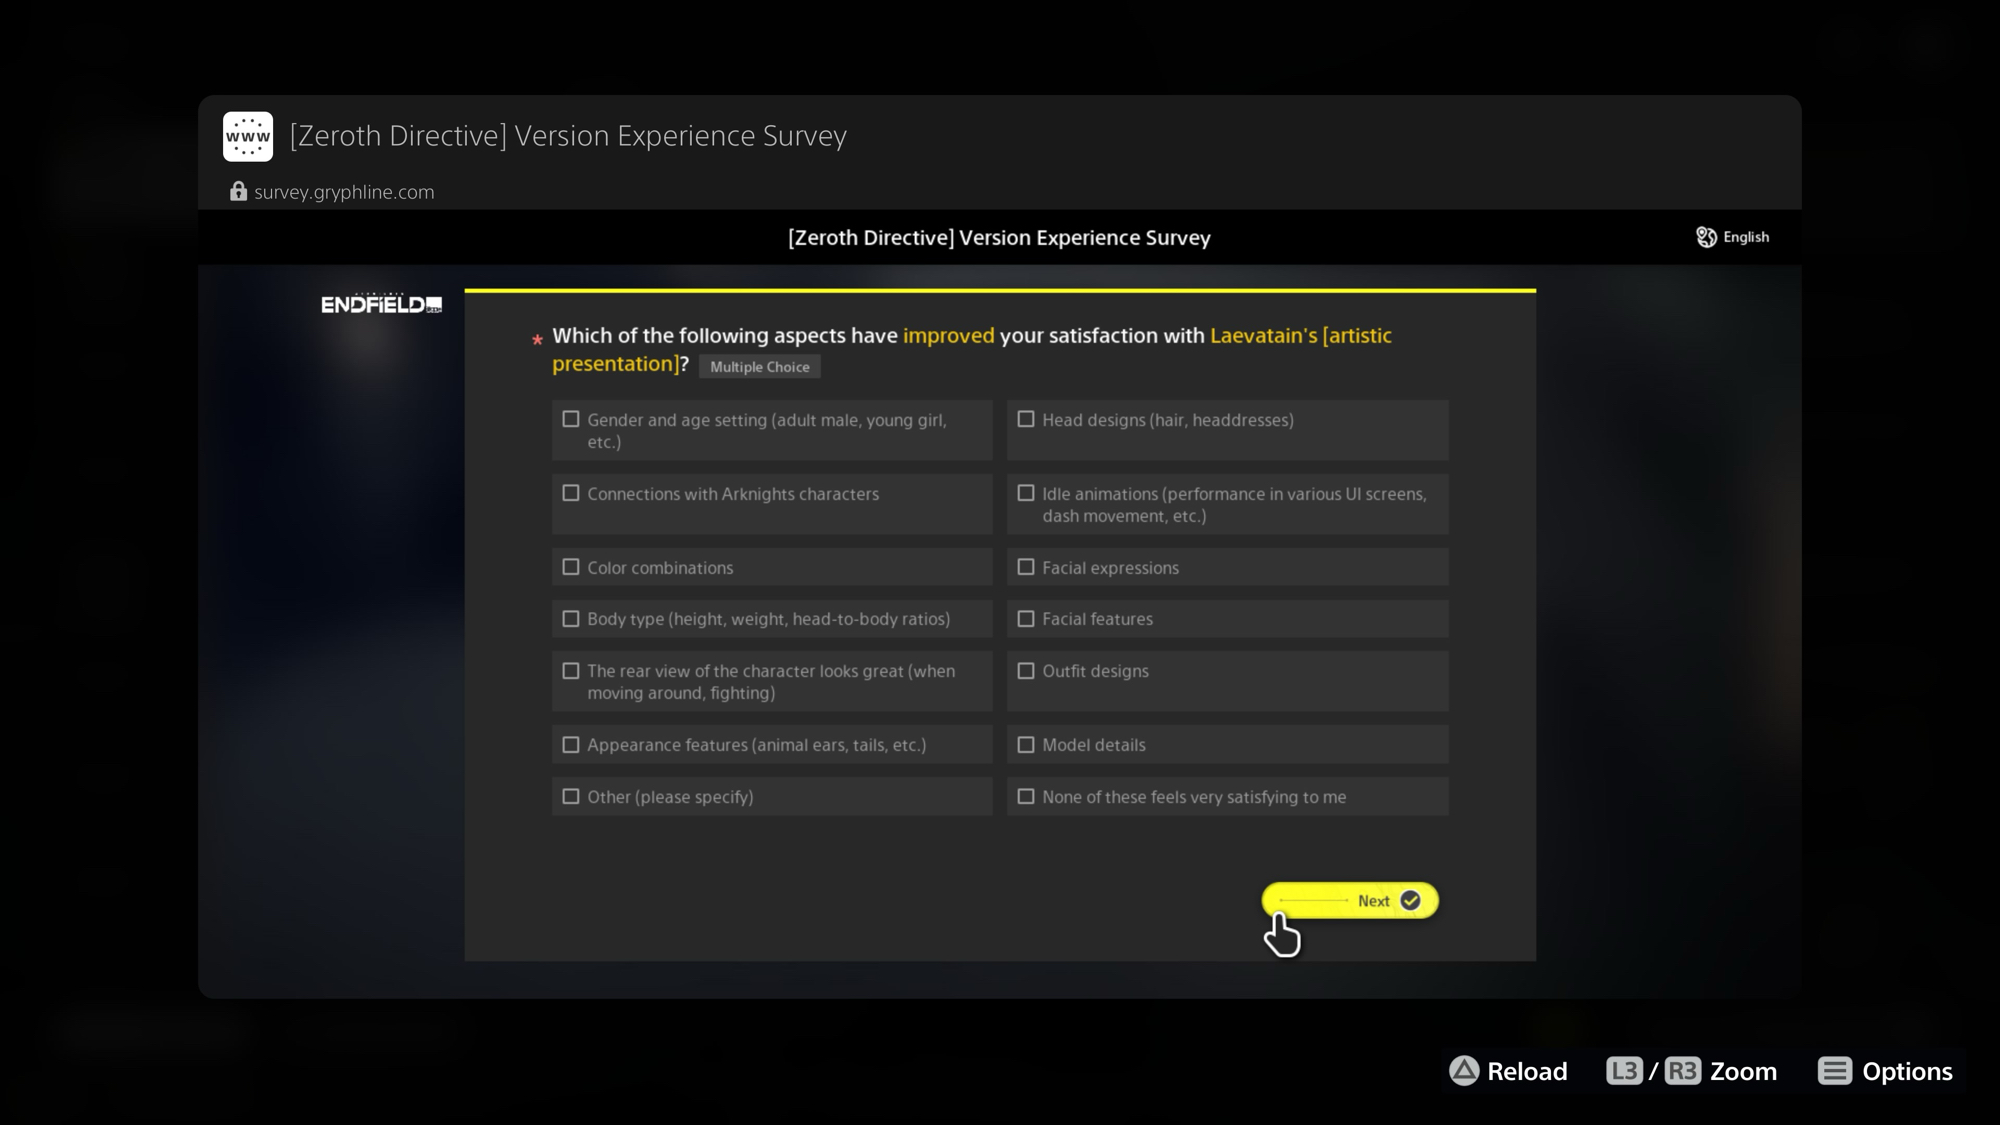Click the globe language icon

1706,237
